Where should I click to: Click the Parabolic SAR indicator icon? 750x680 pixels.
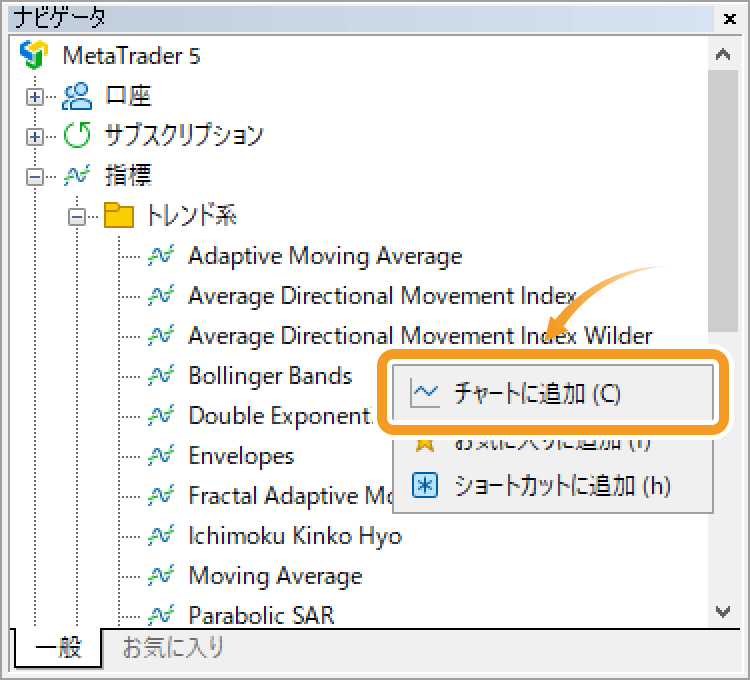[161, 615]
